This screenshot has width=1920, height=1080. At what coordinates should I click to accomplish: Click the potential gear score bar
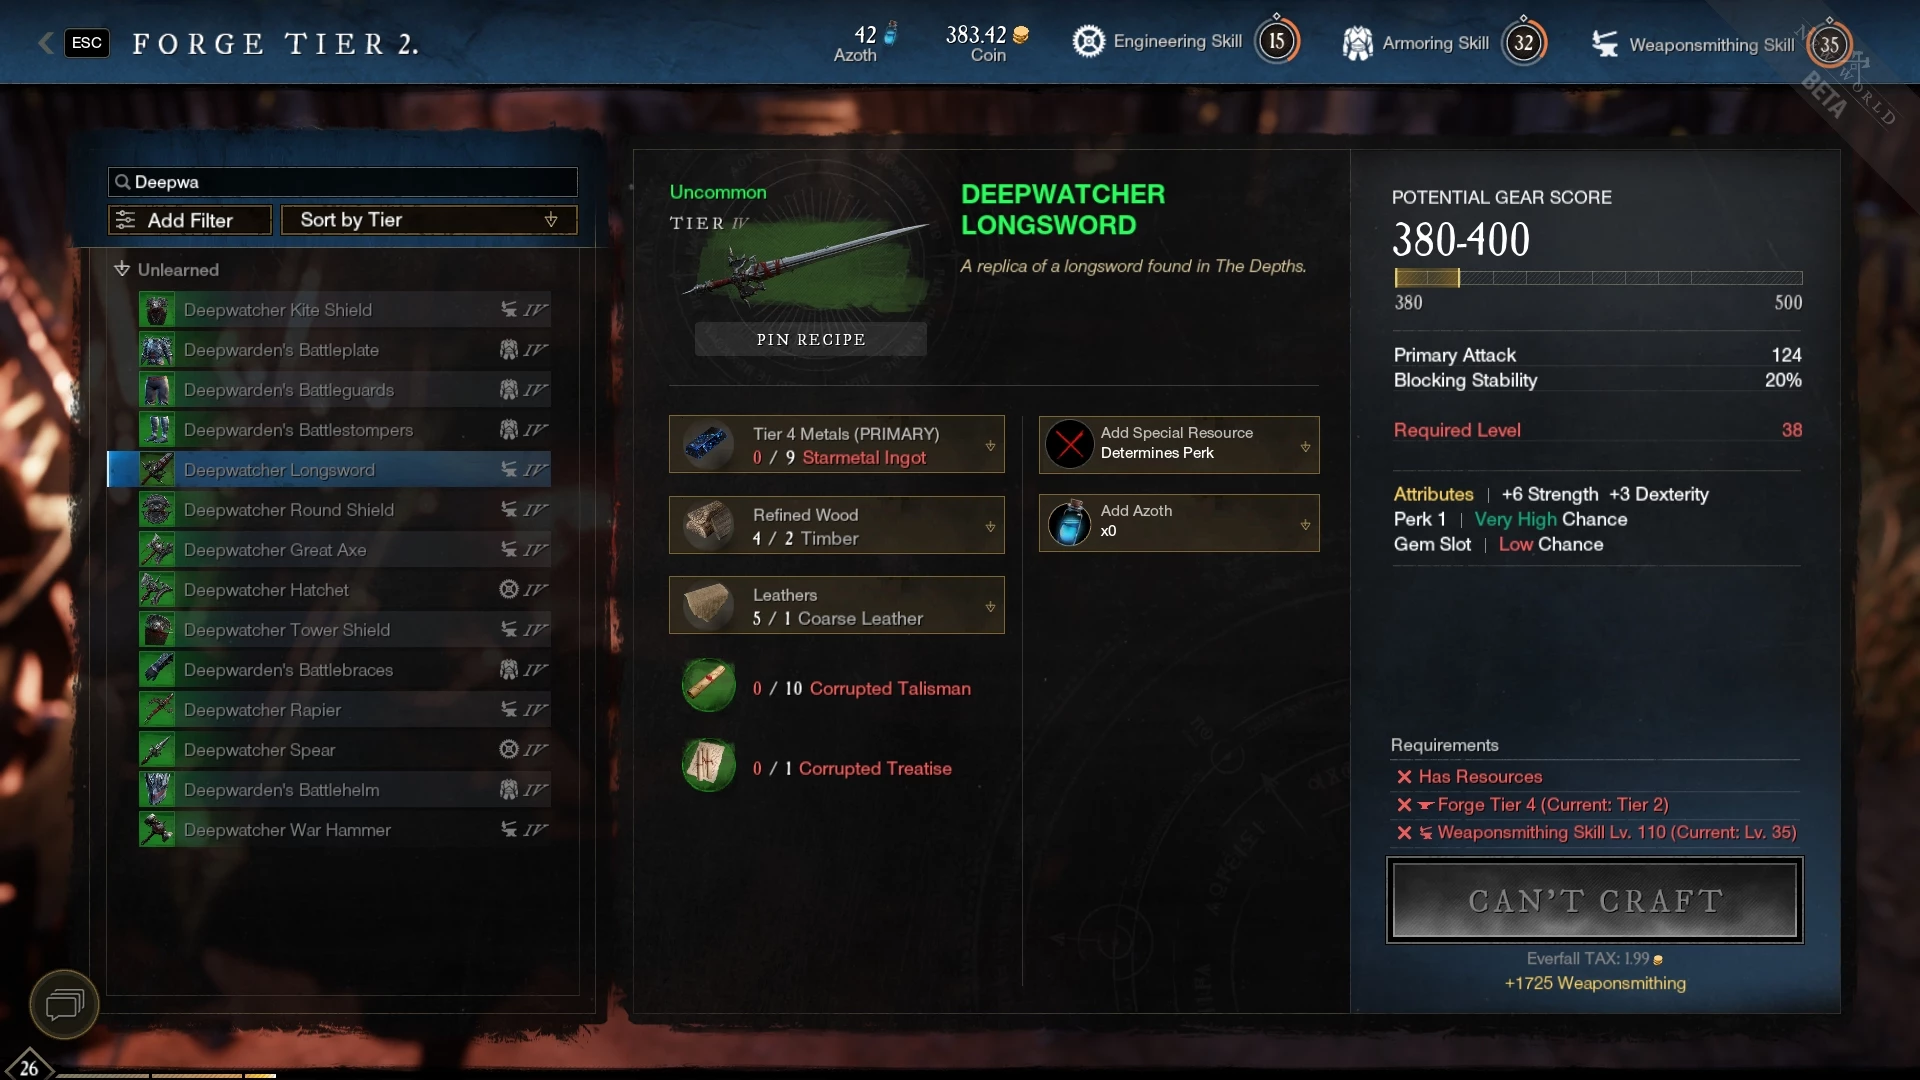(x=1598, y=278)
